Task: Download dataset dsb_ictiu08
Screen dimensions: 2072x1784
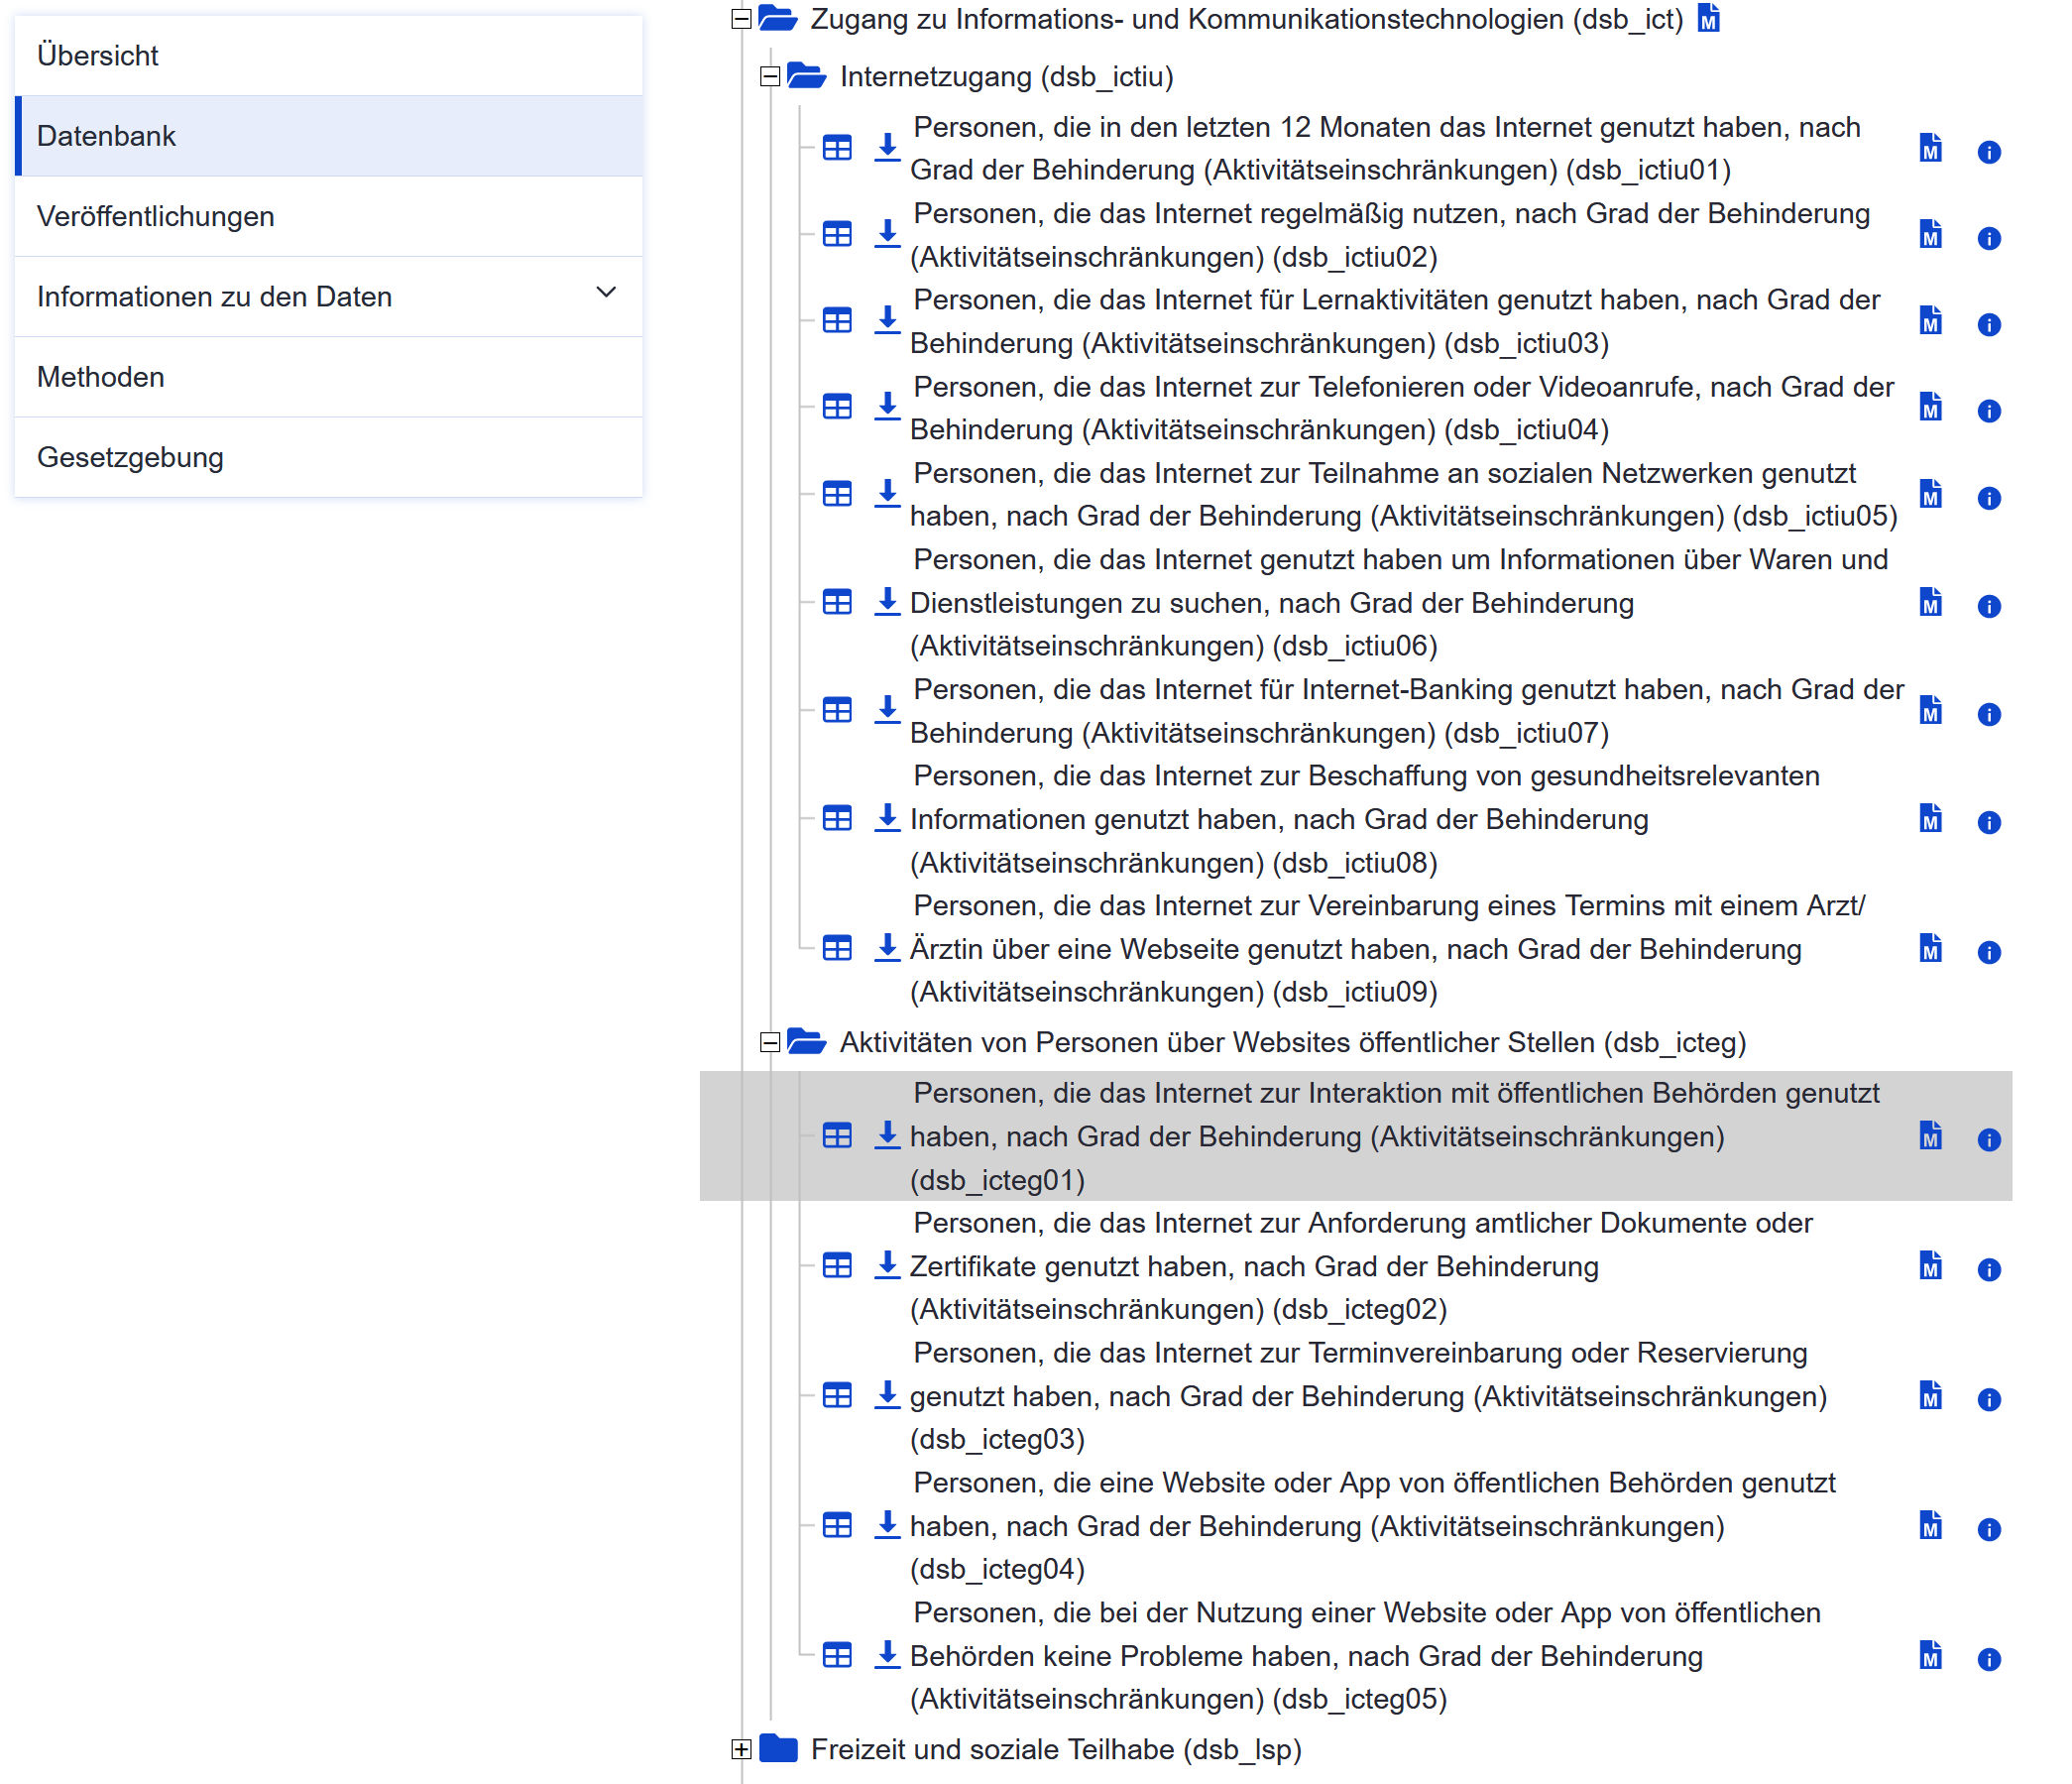Action: coord(887,818)
